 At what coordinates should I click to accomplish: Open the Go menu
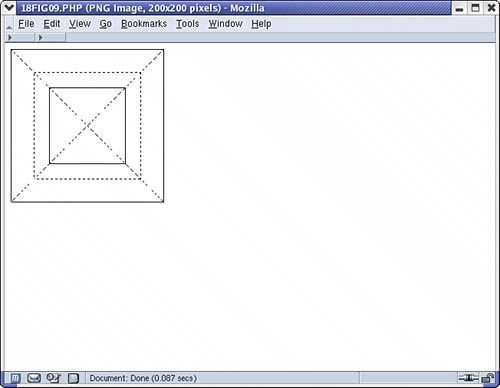click(105, 24)
